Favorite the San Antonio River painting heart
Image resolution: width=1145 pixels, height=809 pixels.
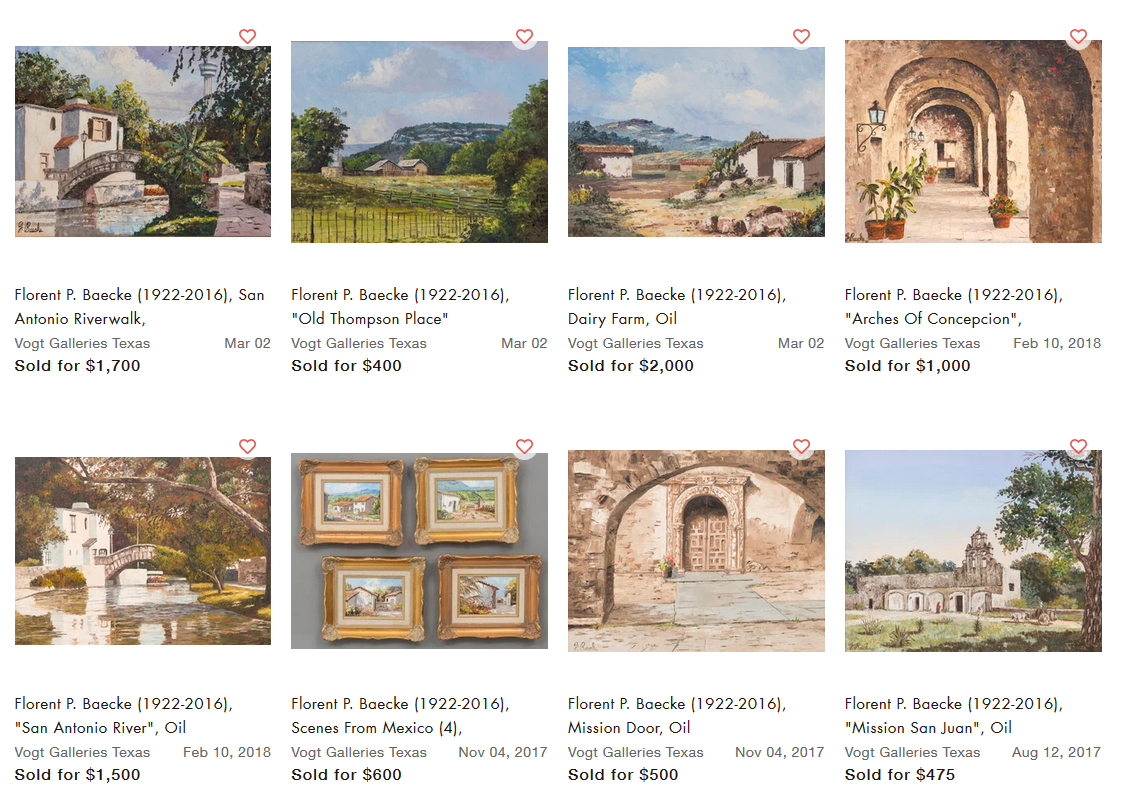(248, 446)
